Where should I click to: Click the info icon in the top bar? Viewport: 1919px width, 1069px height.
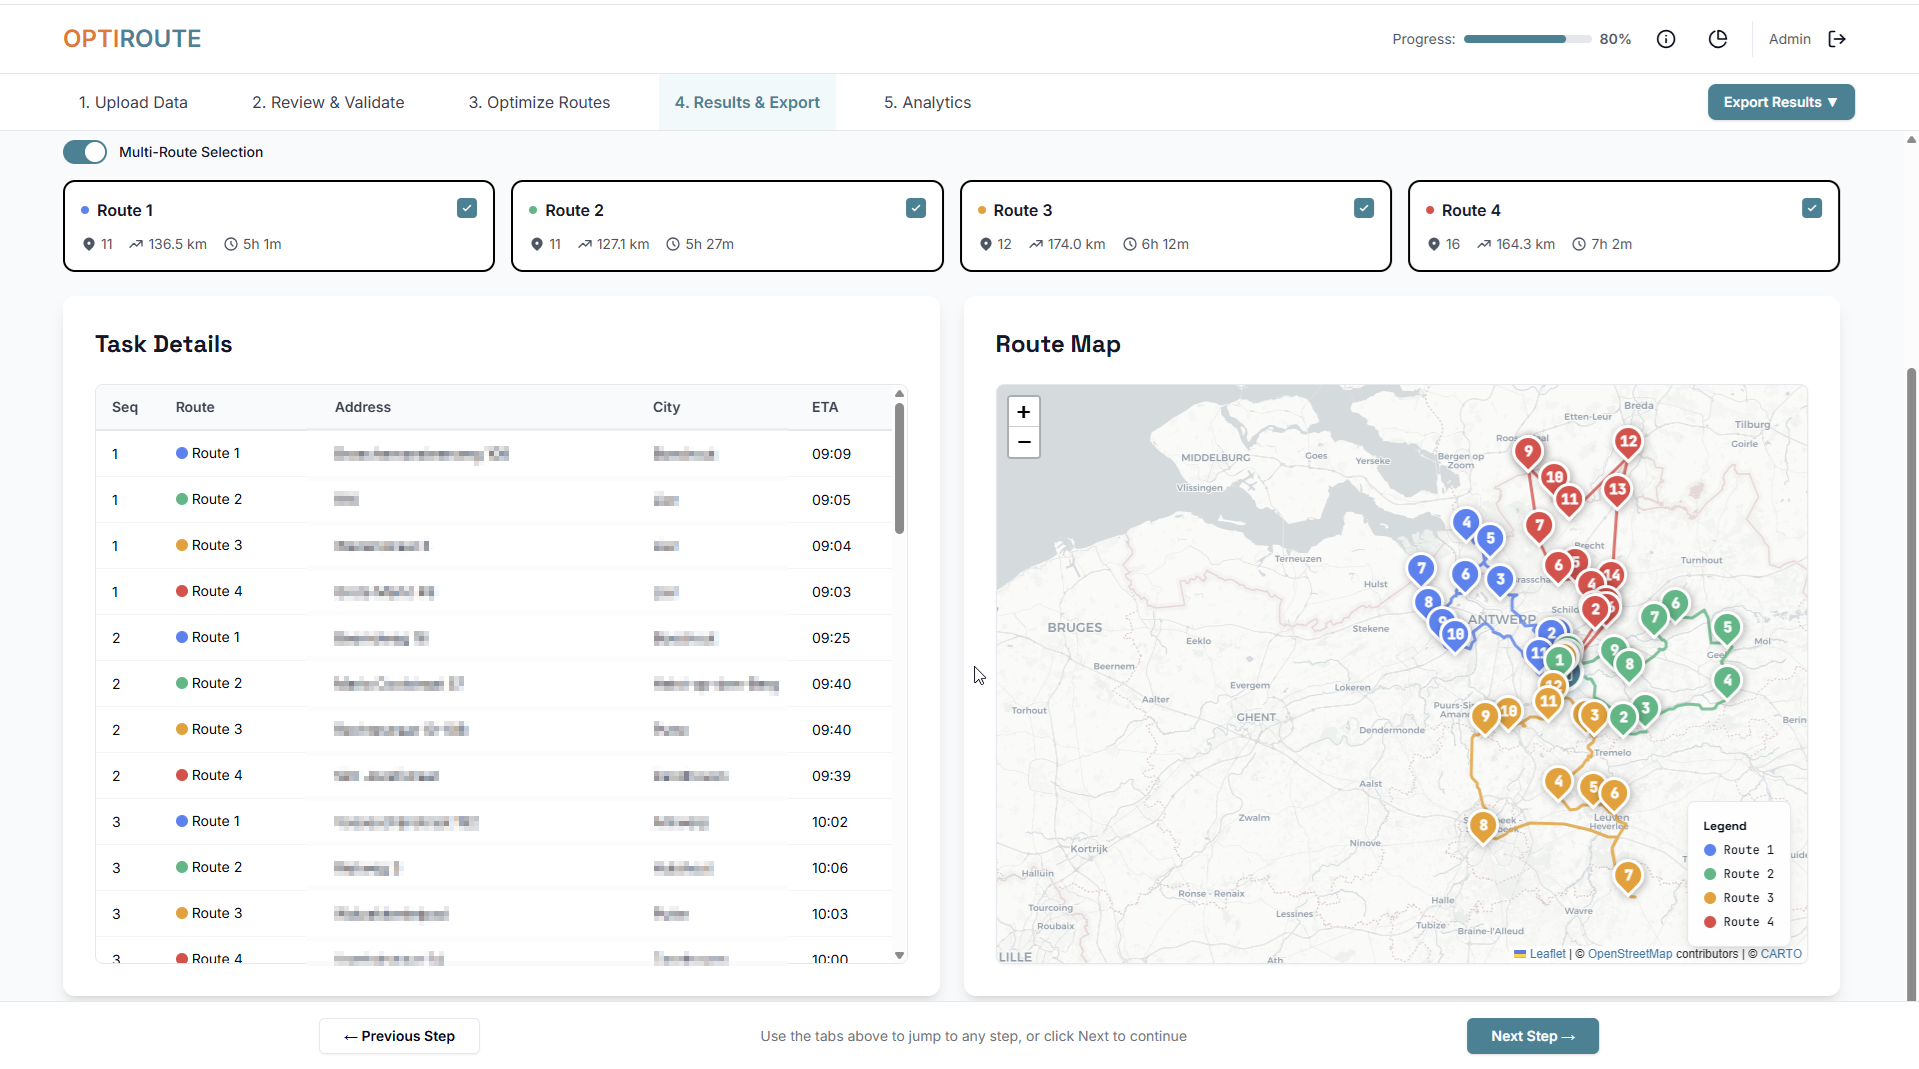[1666, 39]
